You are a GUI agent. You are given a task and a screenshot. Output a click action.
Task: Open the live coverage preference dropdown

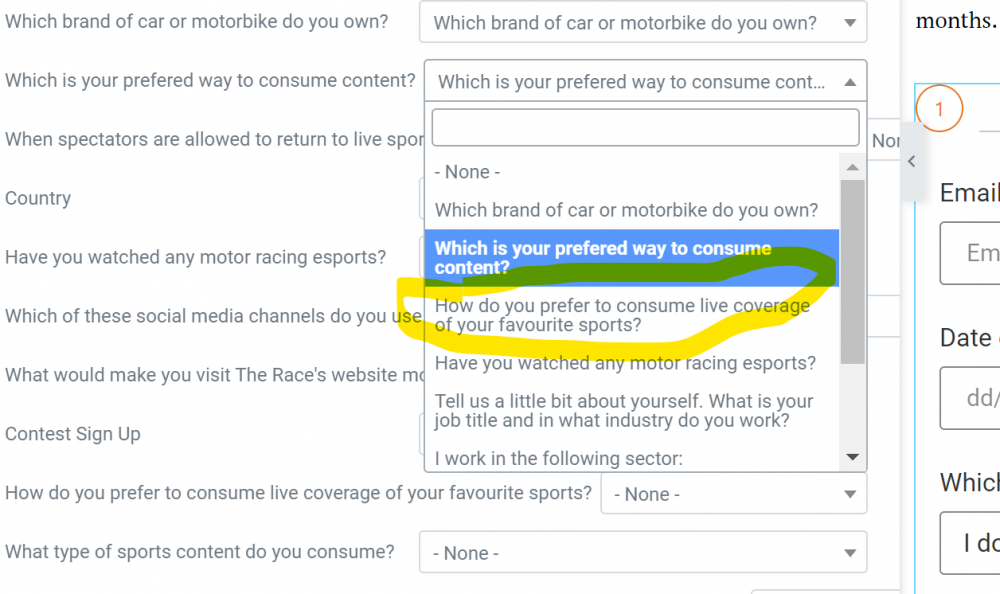click(733, 494)
